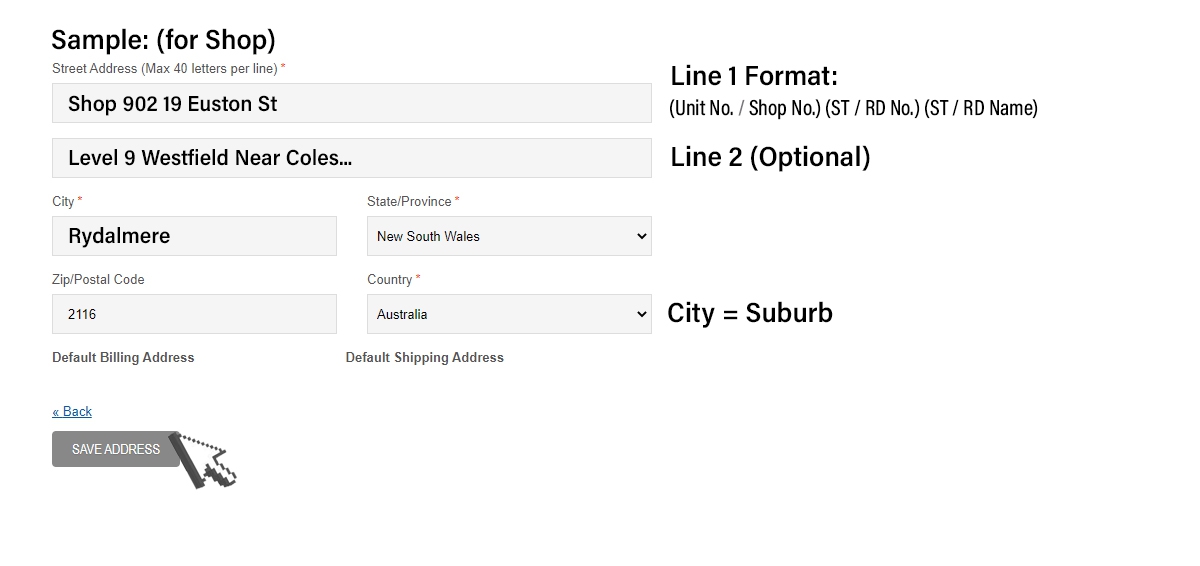Screen dimensions: 1200x566
Task: Click the Default Shipping Address label
Action: pyautogui.click(x=425, y=357)
